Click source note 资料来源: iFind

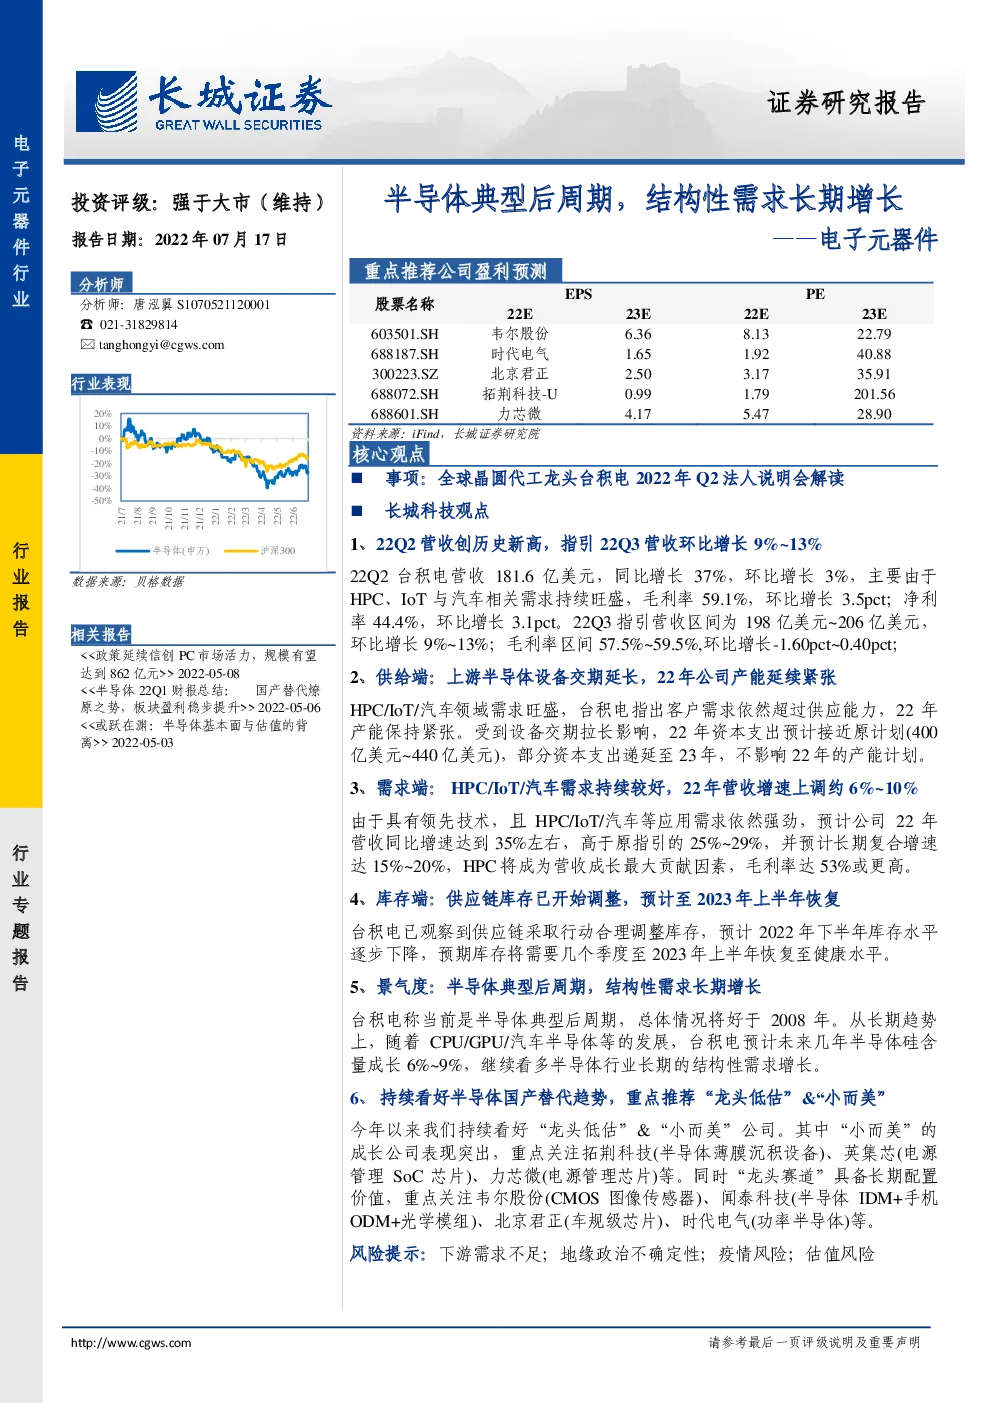pos(445,434)
